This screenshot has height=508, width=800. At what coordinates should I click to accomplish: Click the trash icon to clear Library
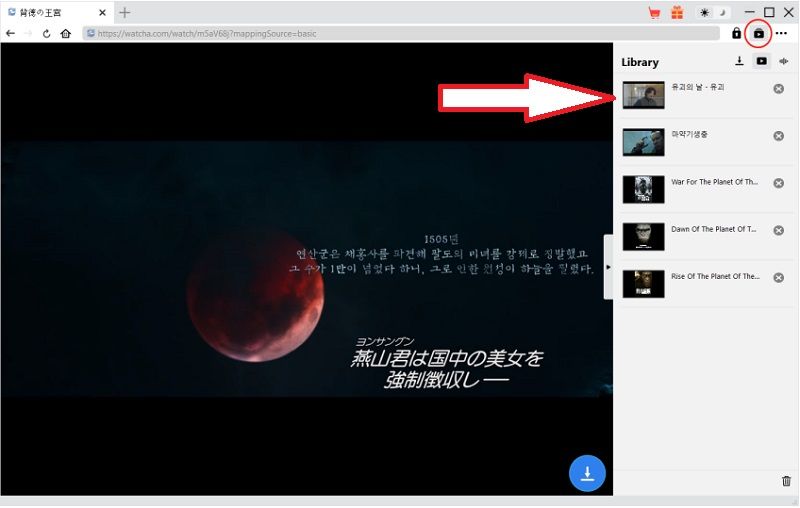(x=786, y=481)
